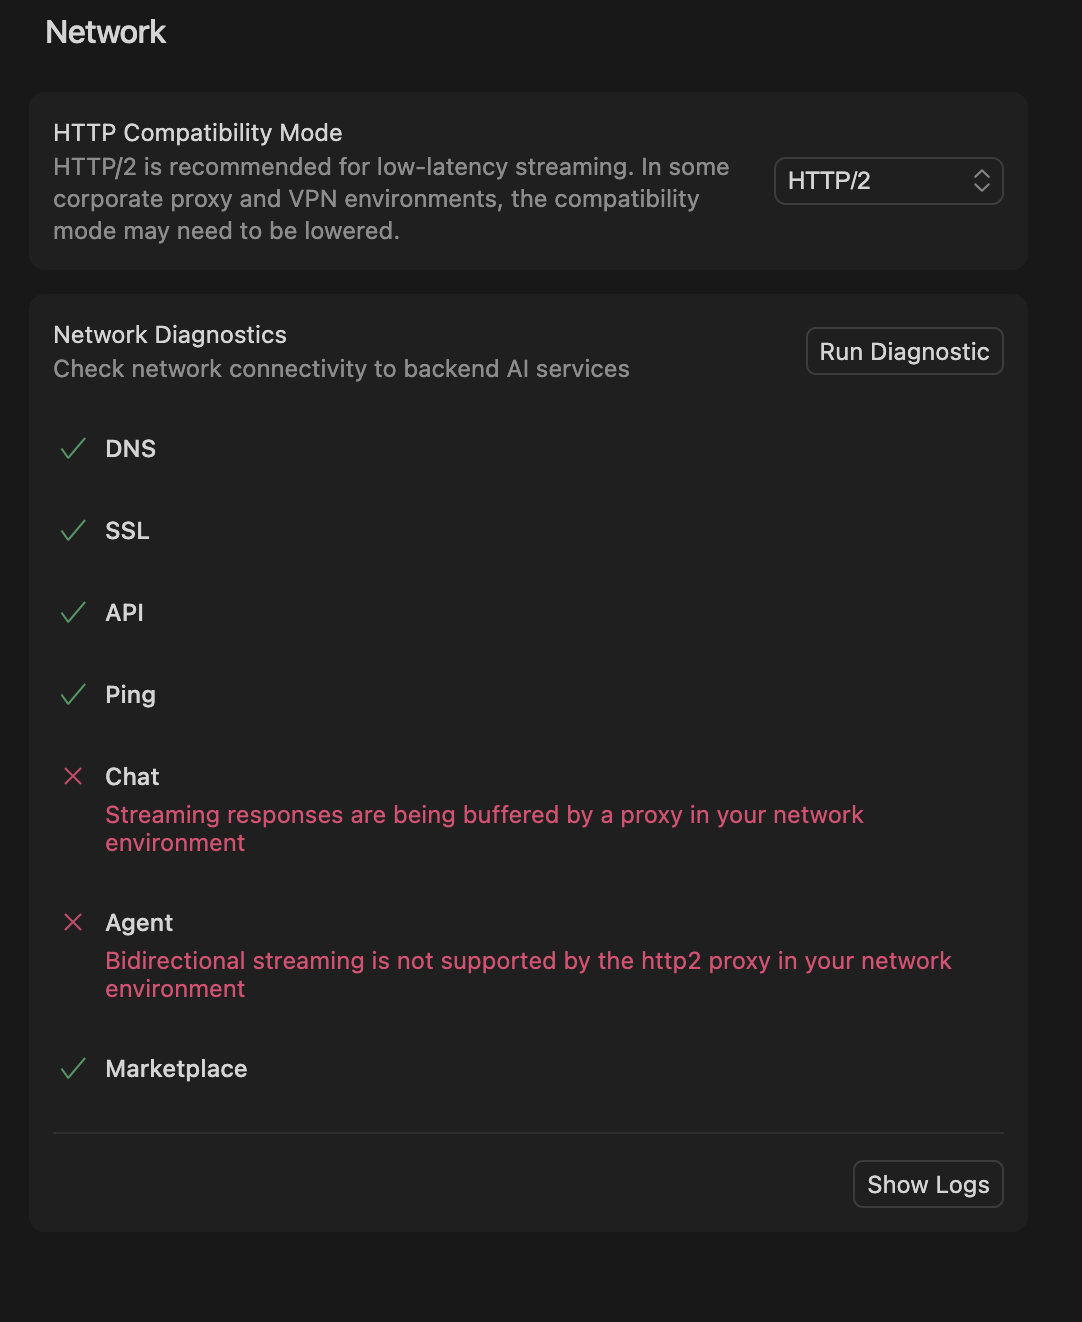Screen dimensions: 1082x1322
Task: Click the HTTP Compatibility Mode title
Action: [x=198, y=133]
